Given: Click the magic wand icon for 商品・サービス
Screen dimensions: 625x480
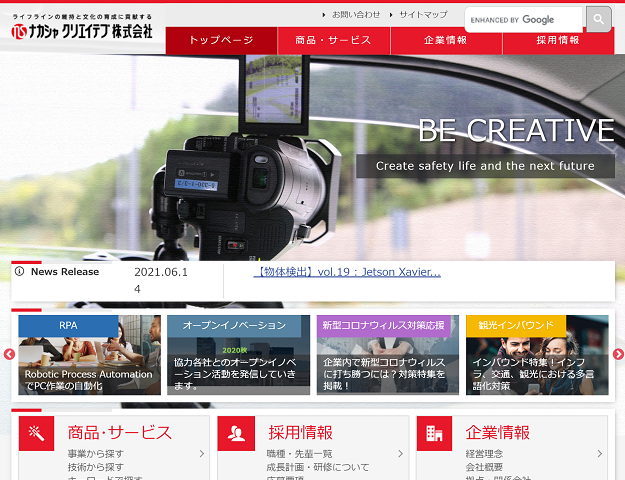Looking at the screenshot, I should point(36,433).
